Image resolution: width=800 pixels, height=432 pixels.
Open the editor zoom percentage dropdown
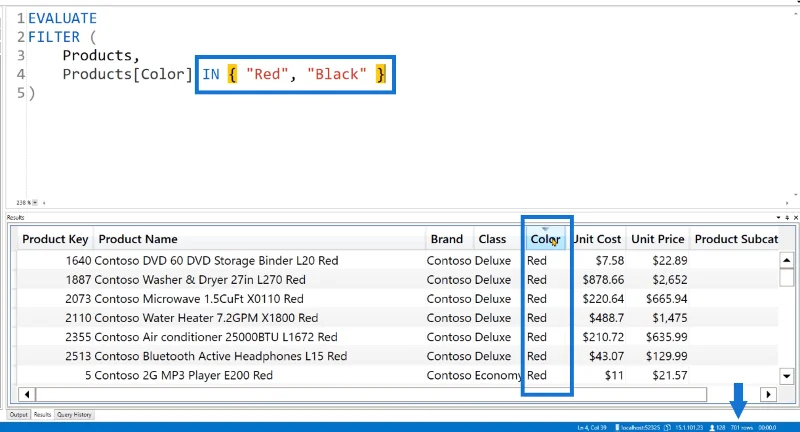(x=35, y=202)
